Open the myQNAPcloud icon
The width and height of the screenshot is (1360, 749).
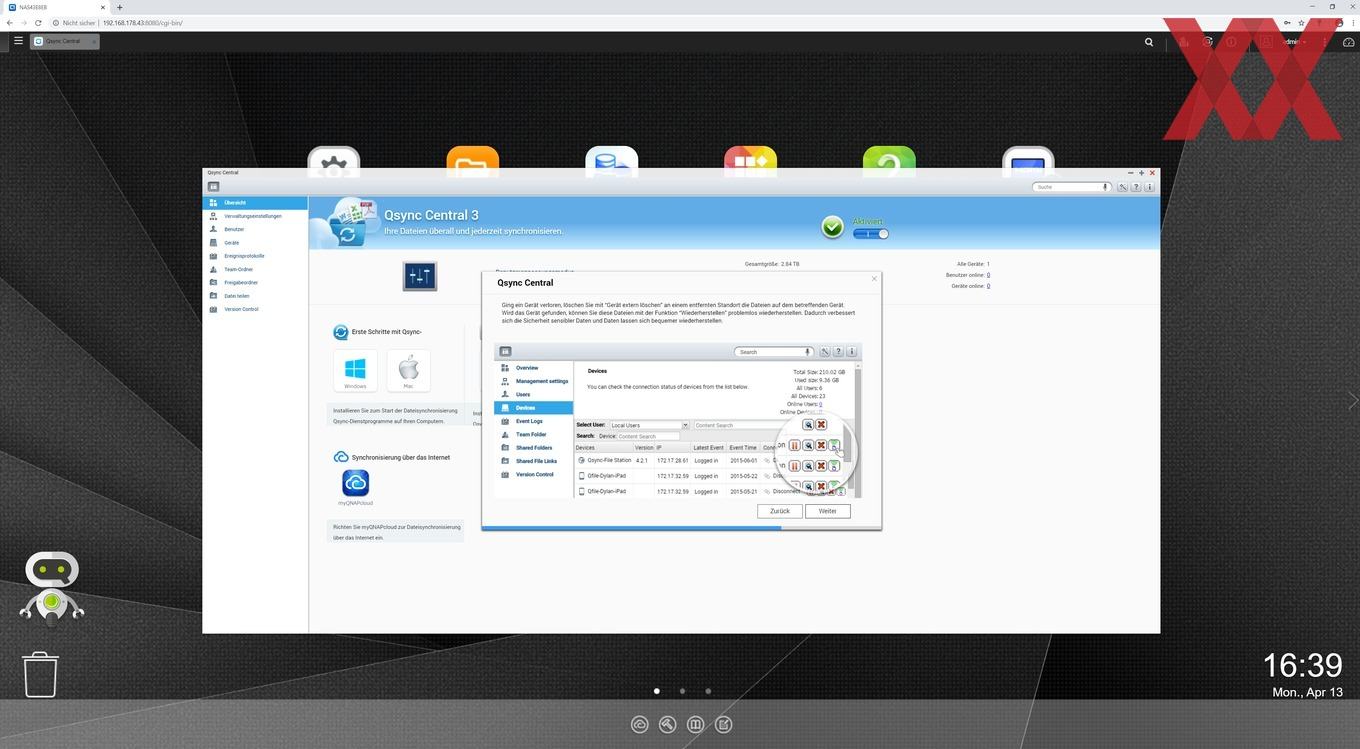[x=356, y=483]
